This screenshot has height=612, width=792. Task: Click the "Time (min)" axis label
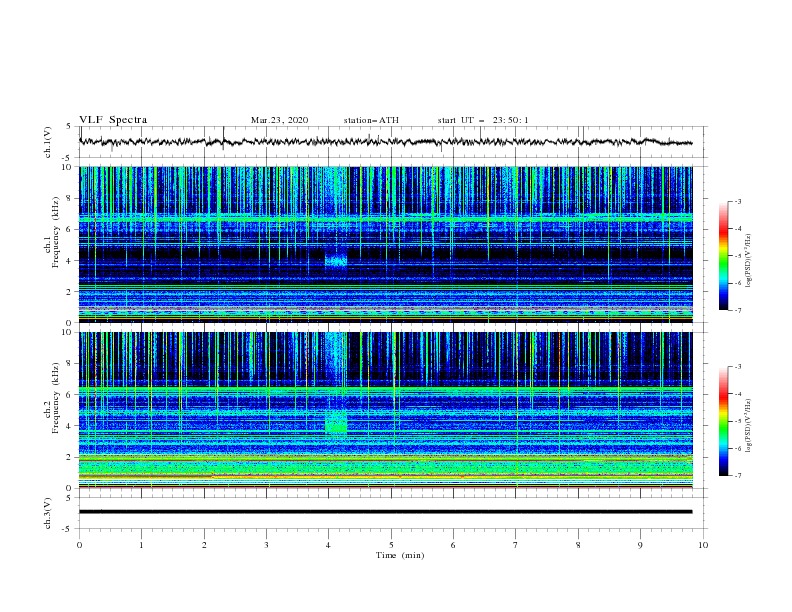pyautogui.click(x=400, y=555)
